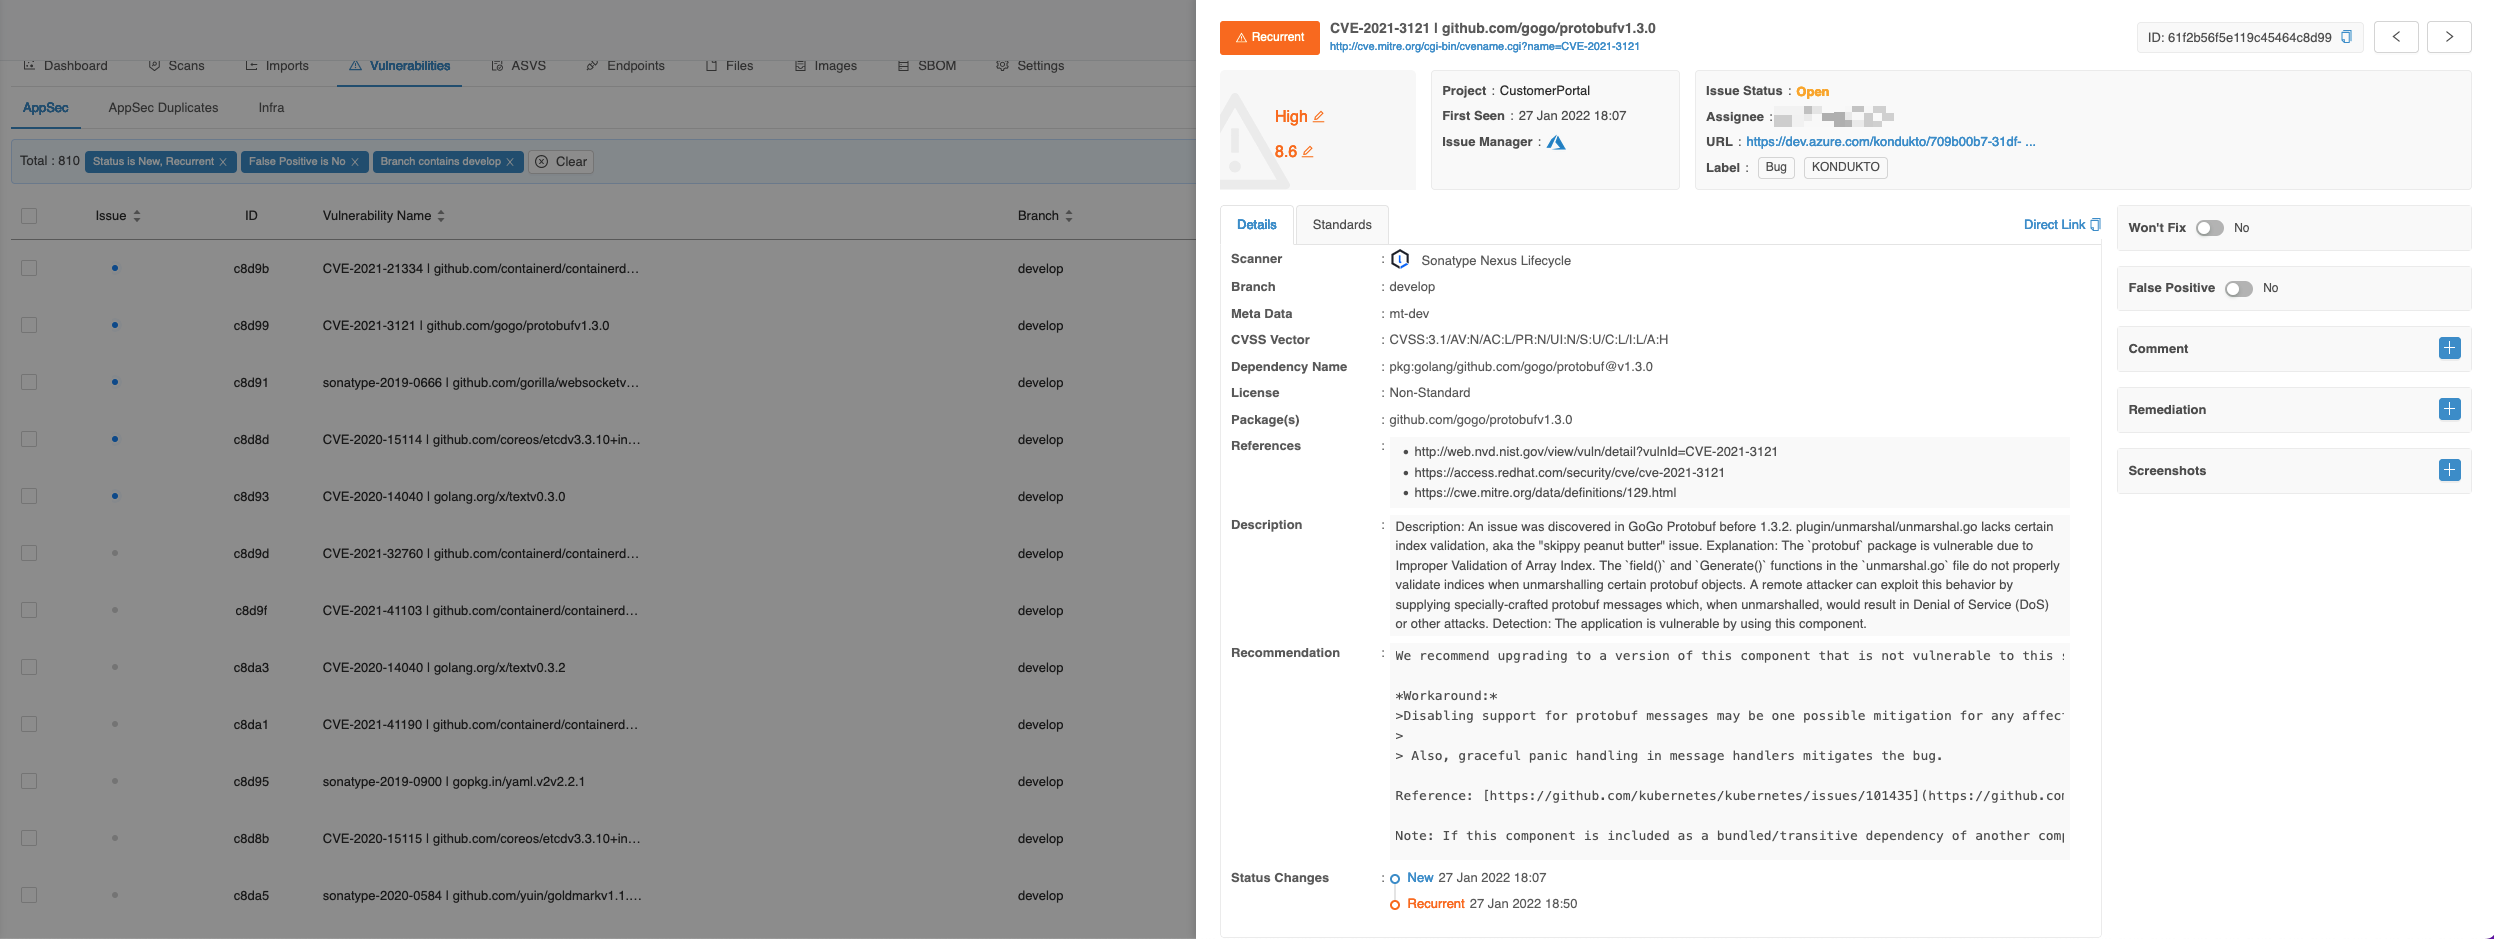Open row CVE-2021-21334 containerd vulnerability
This screenshot has width=2494, height=939.
point(480,269)
